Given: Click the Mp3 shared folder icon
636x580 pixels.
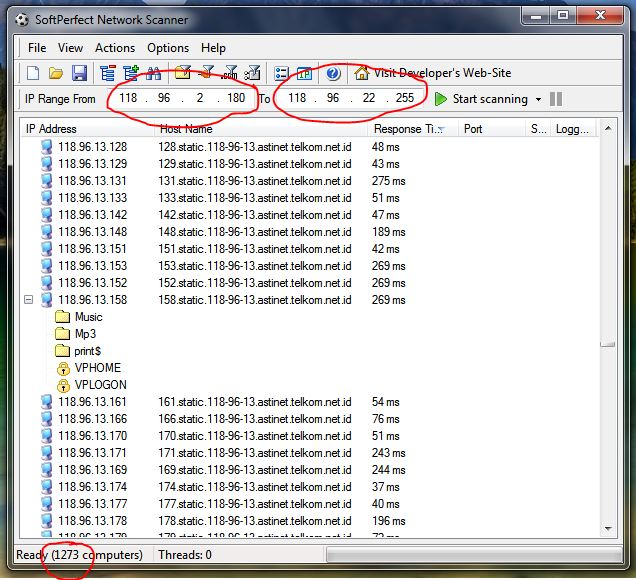Looking at the screenshot, I should point(62,333).
